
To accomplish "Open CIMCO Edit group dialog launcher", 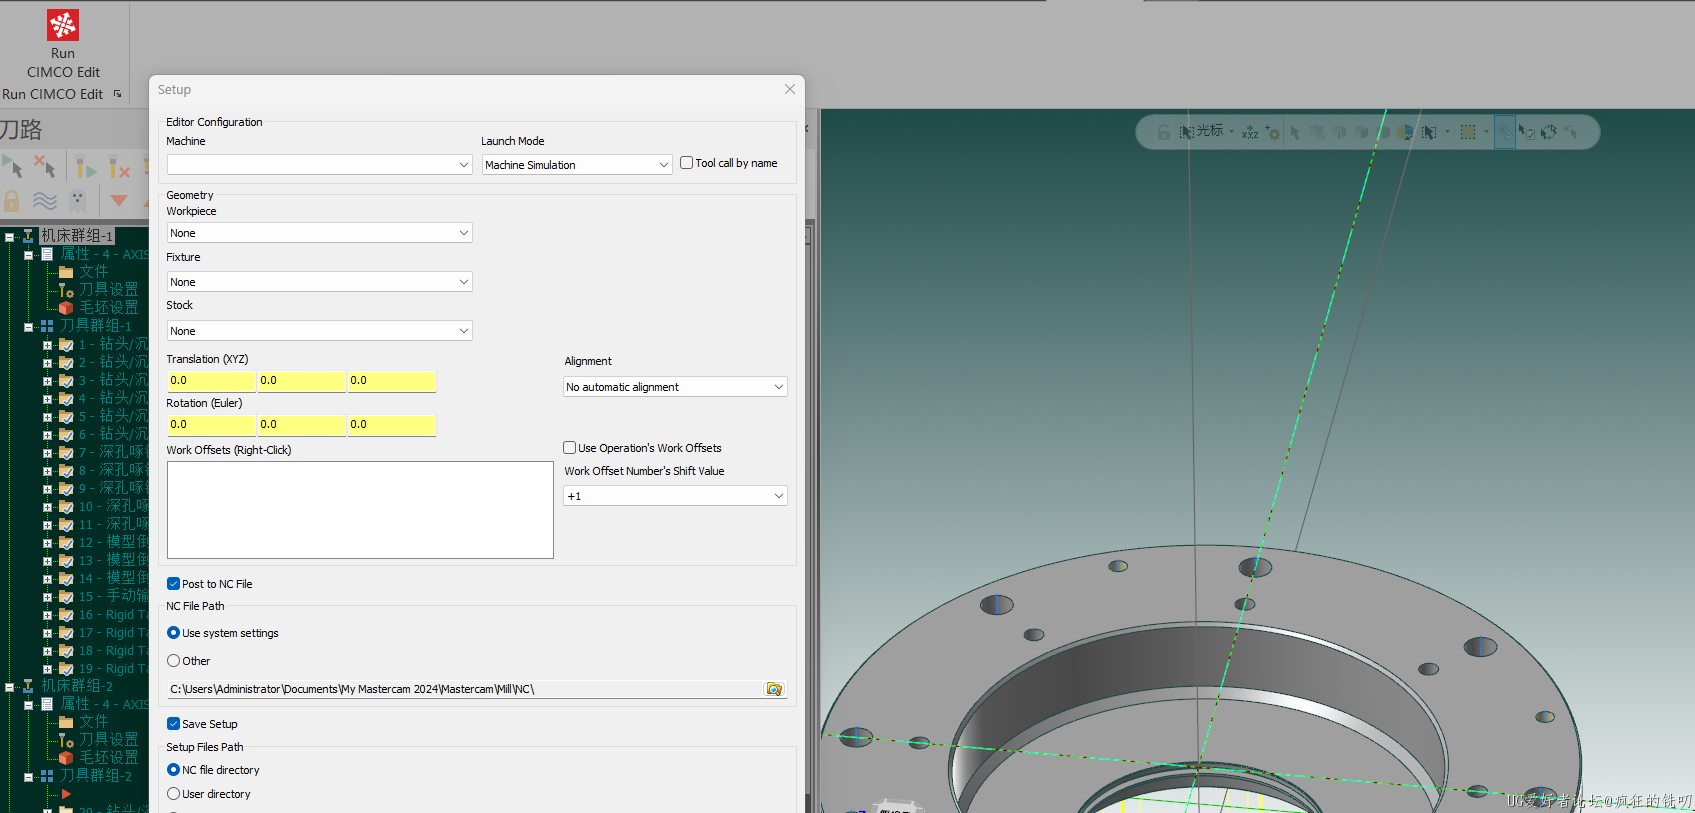I will pyautogui.click(x=118, y=94).
